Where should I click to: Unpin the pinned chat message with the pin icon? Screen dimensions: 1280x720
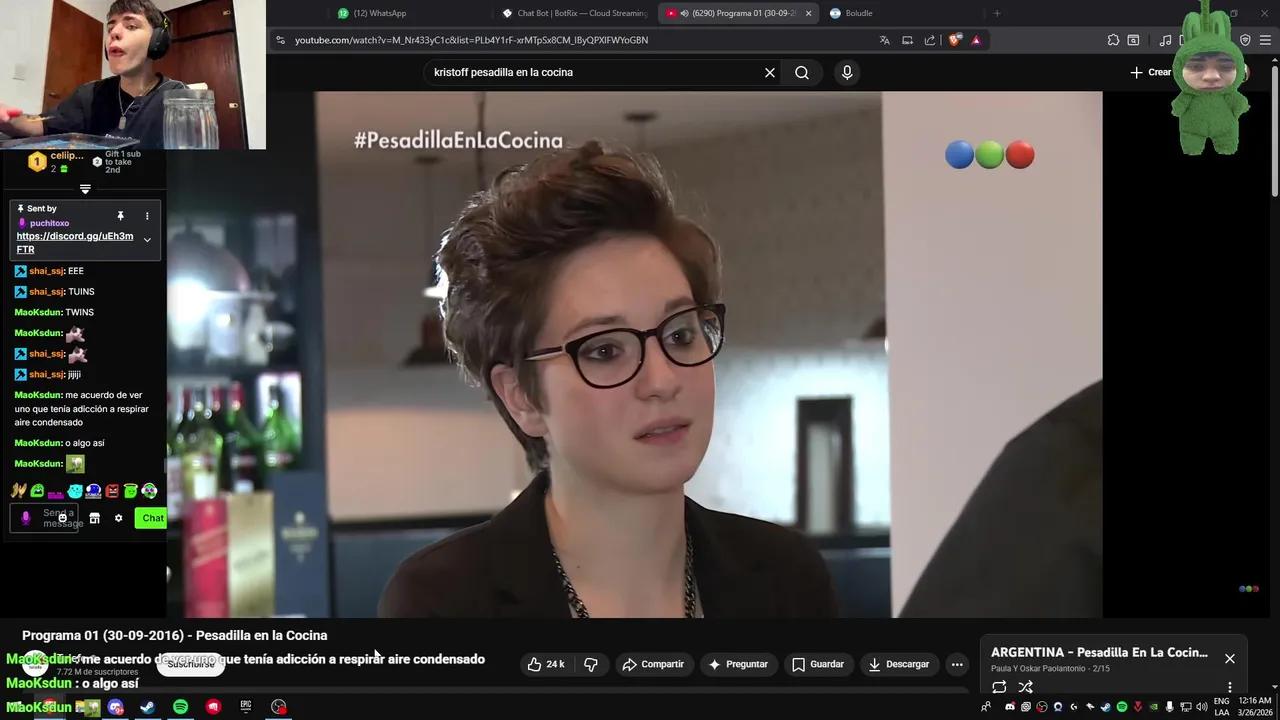120,216
